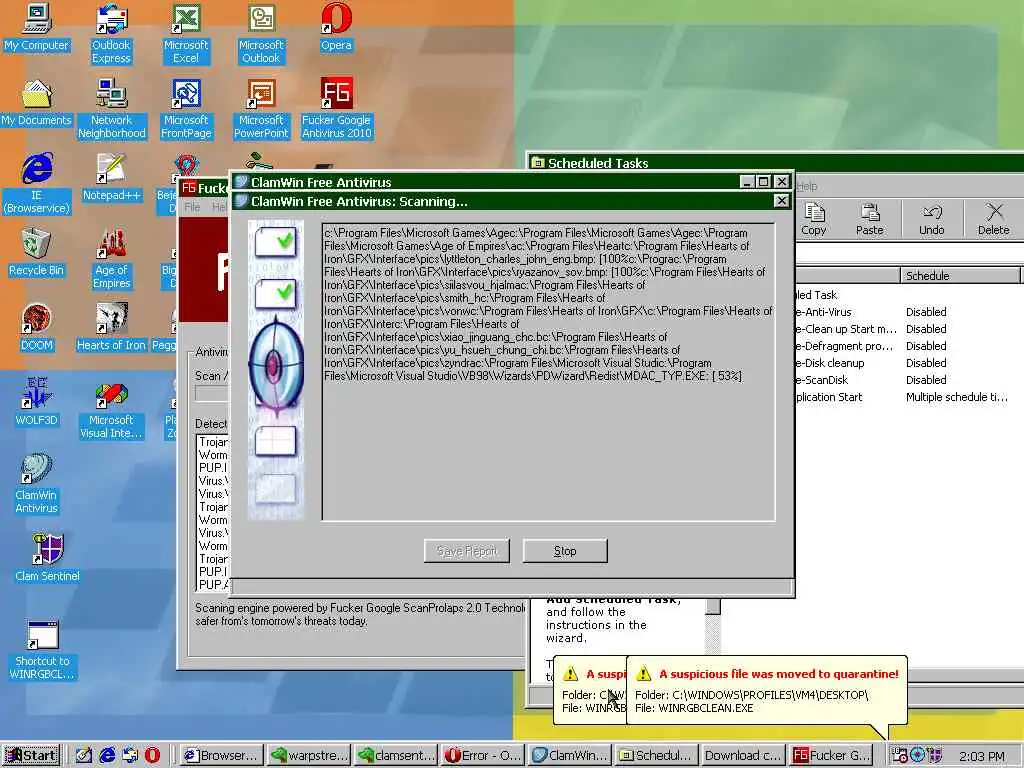
Task: Click Show Desktop quick launch icon
Action: 84,756
